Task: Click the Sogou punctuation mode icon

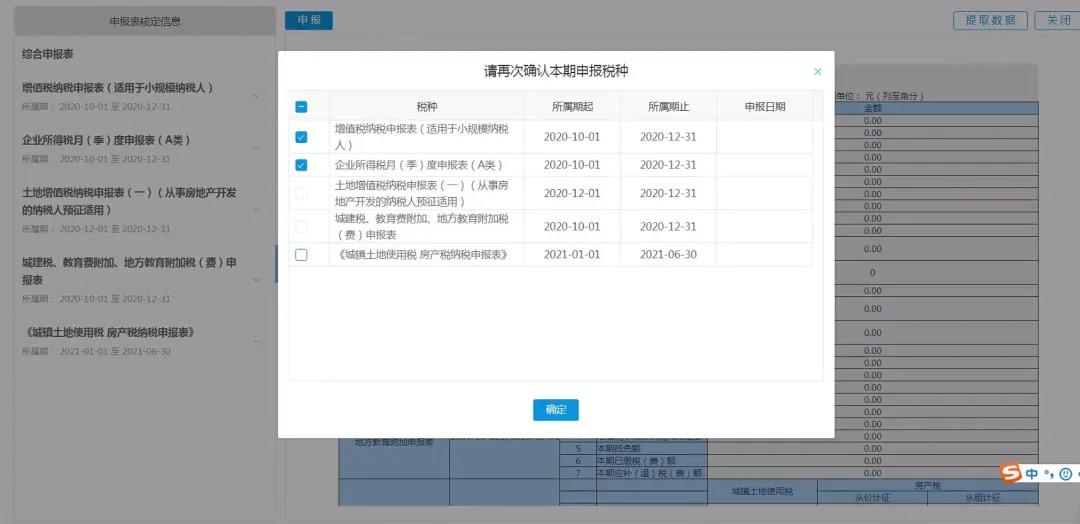Action: [1048, 474]
